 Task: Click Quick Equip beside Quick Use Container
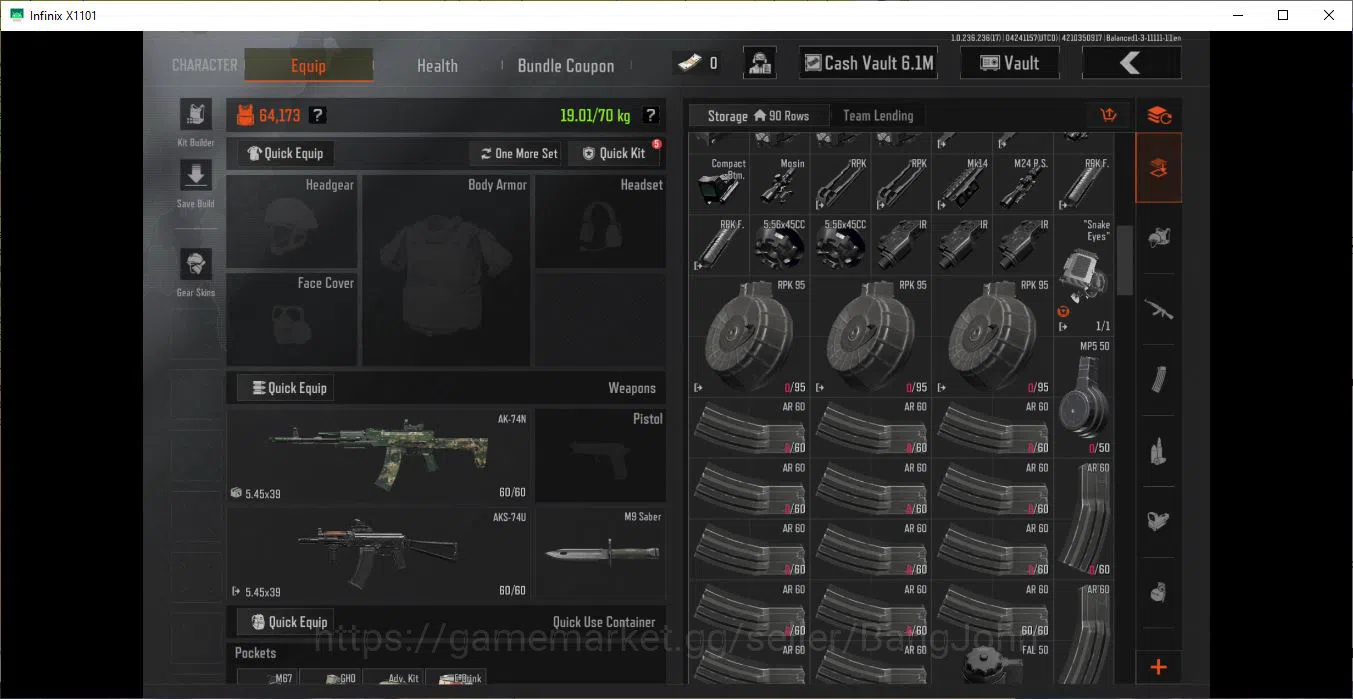(x=286, y=622)
